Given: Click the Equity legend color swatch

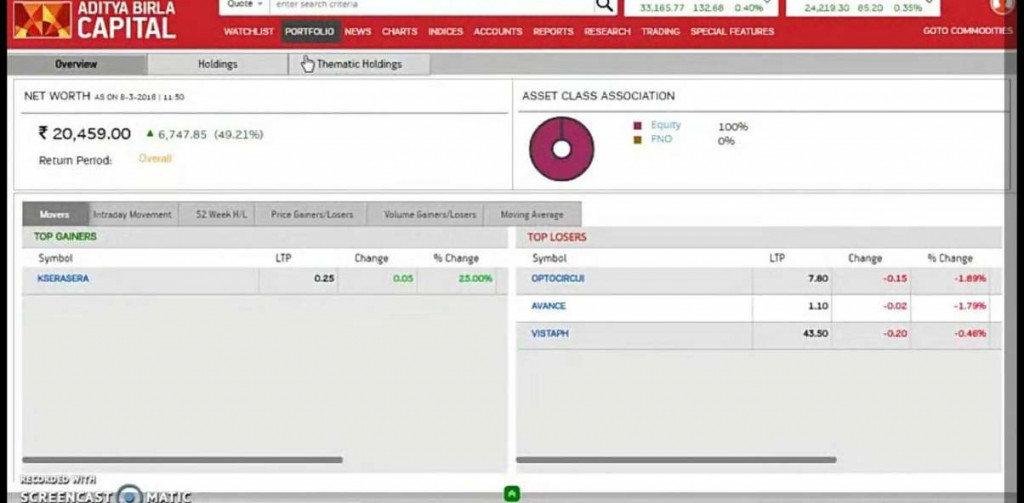Looking at the screenshot, I should tap(637, 126).
